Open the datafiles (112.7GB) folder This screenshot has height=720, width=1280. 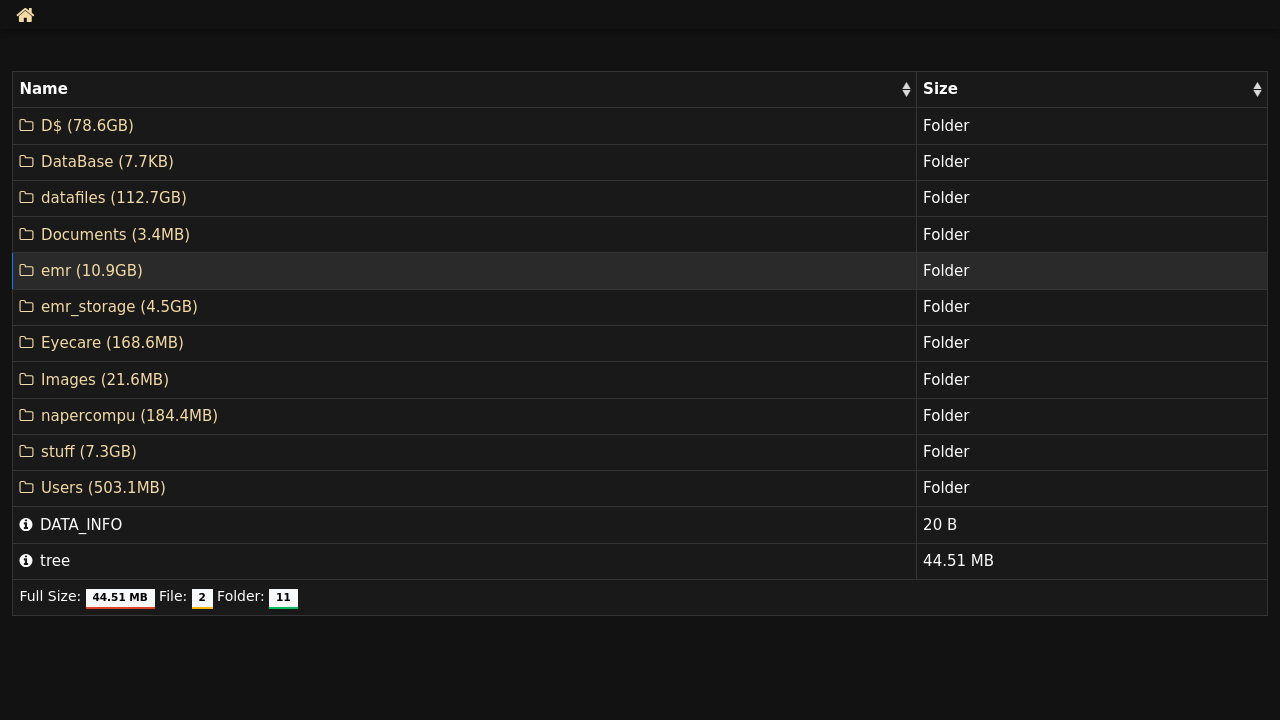(114, 198)
